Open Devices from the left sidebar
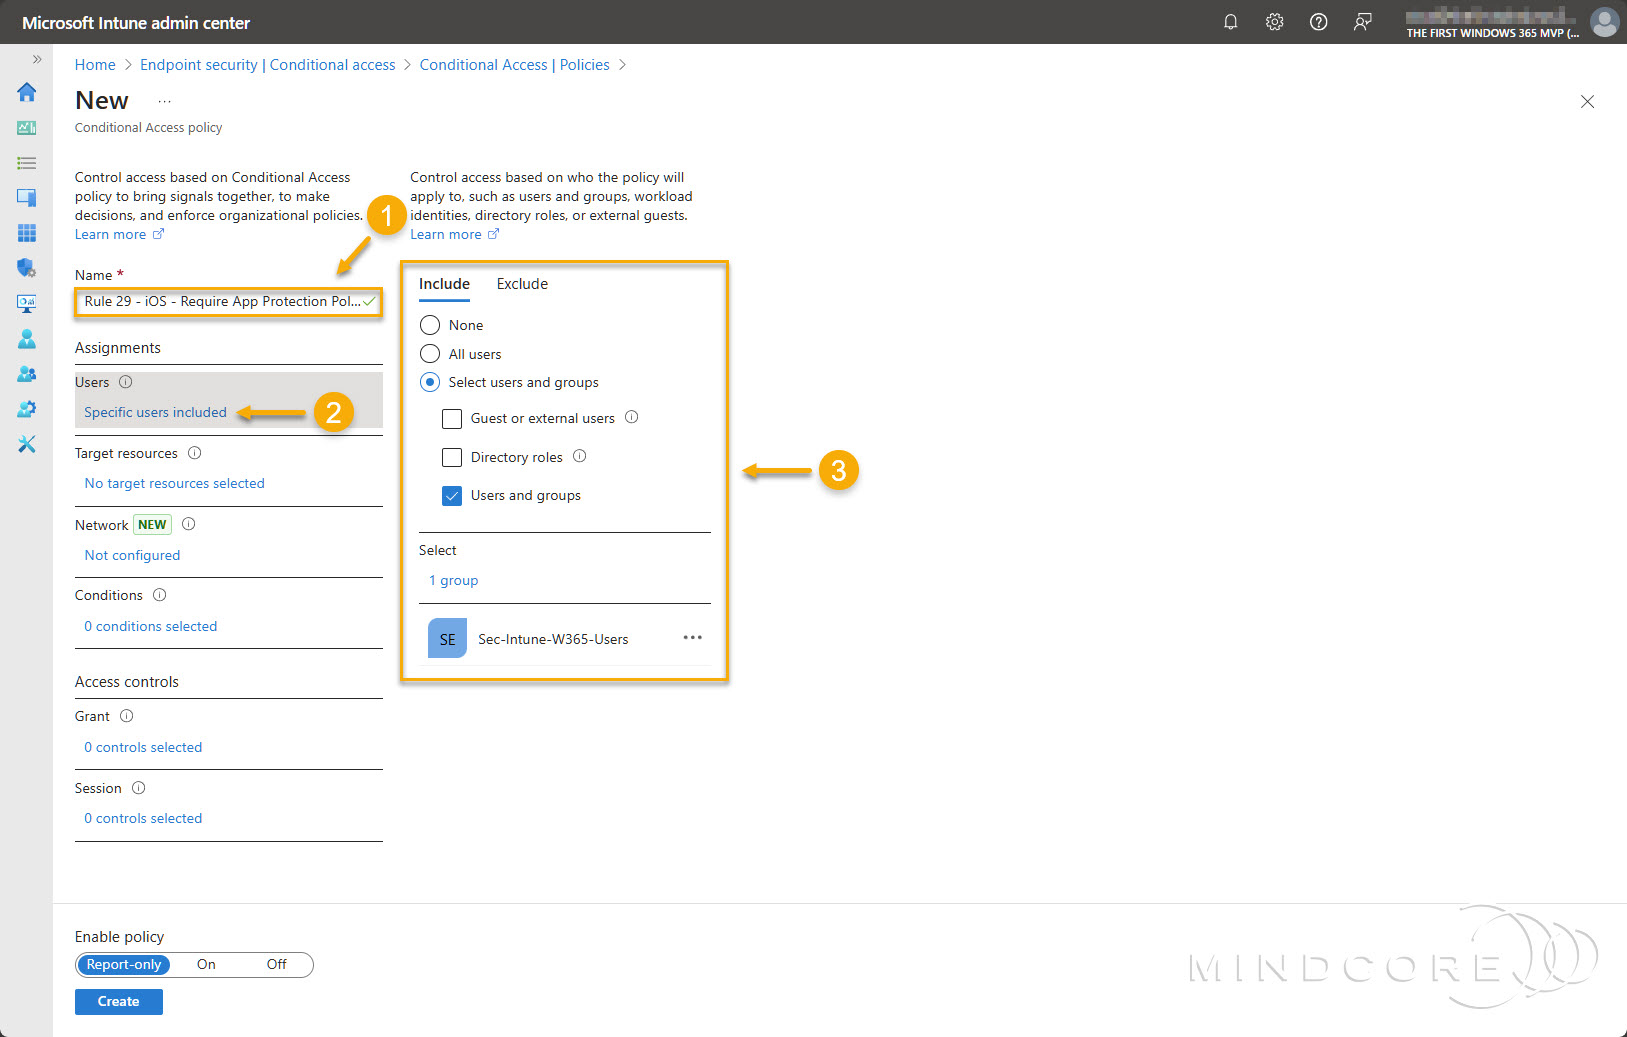 coord(26,197)
